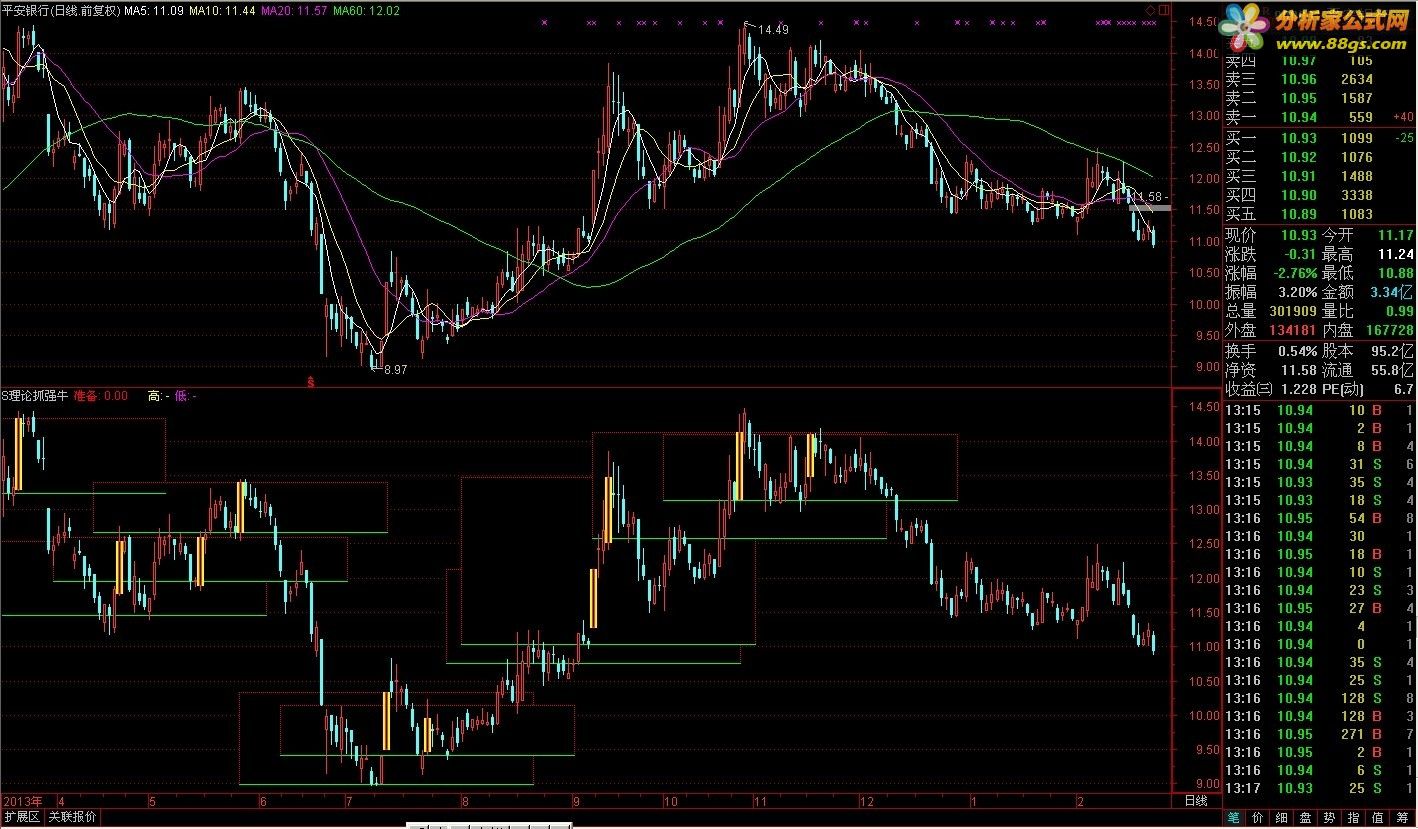This screenshot has width=1418, height=829.
Task: Click the MA20: 11.57 indicator label
Action: [294, 11]
